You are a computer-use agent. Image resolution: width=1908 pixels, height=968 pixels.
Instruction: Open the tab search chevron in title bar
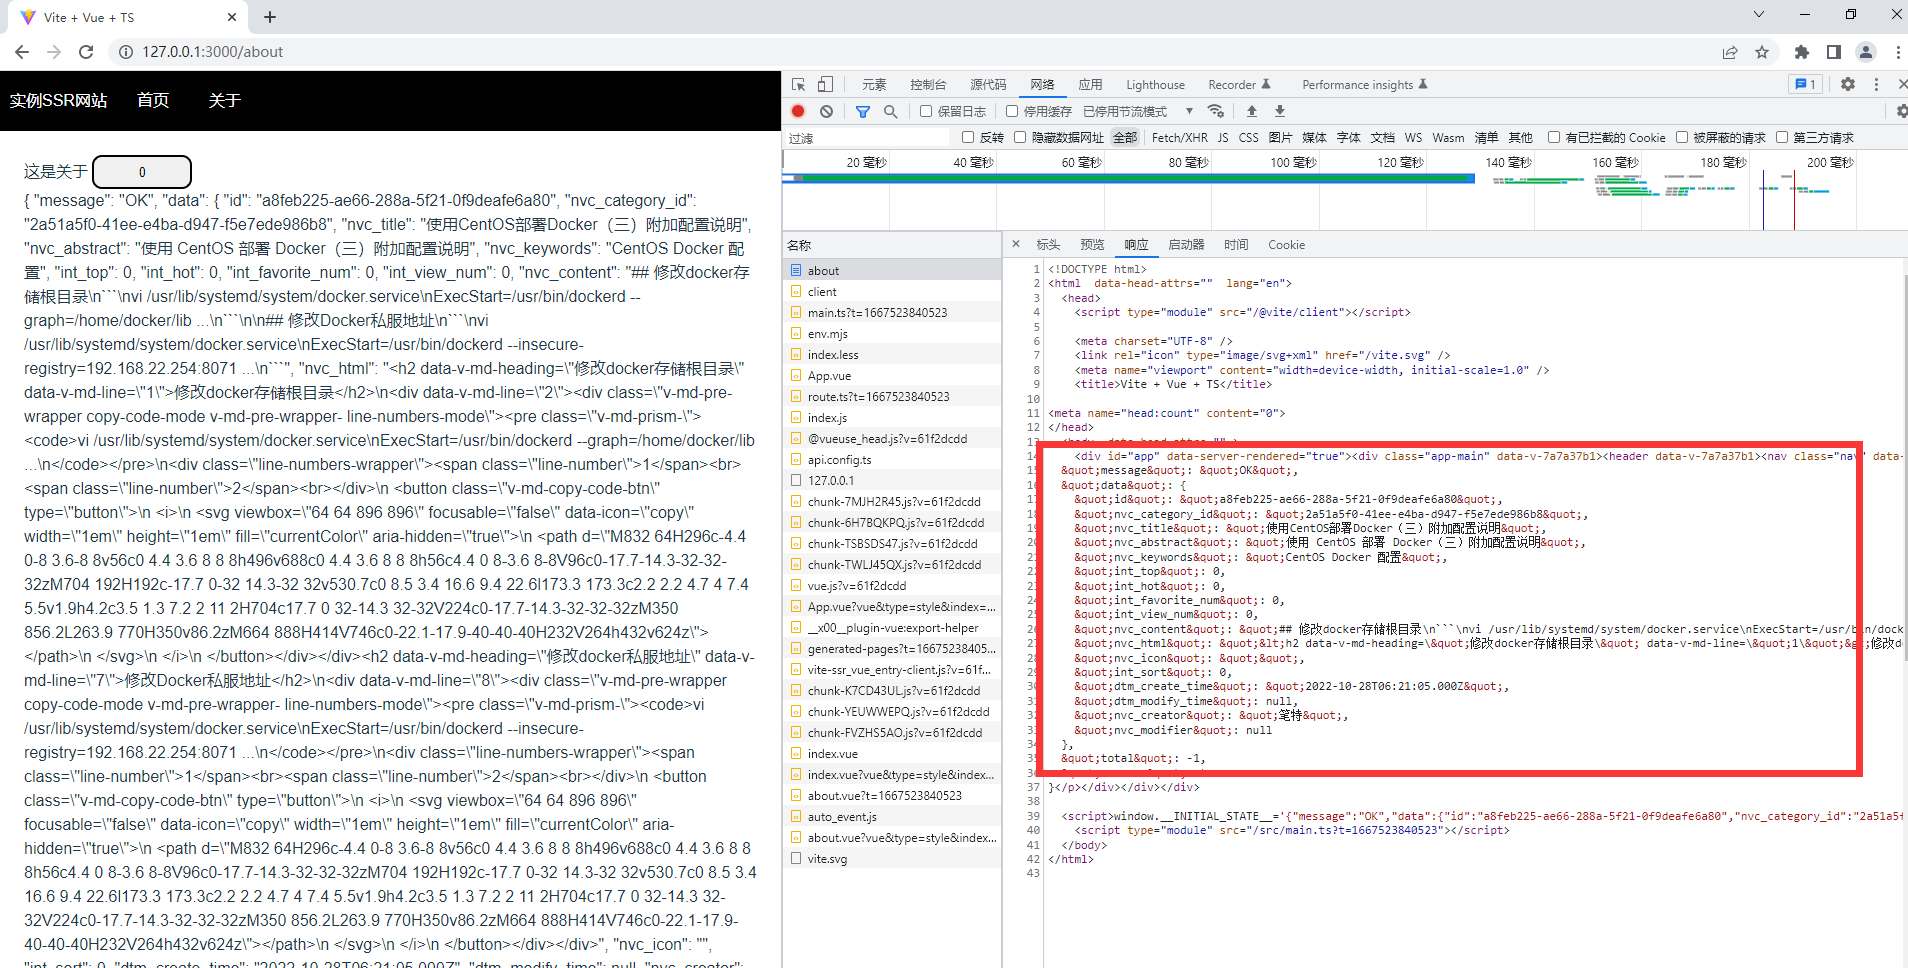[1759, 15]
